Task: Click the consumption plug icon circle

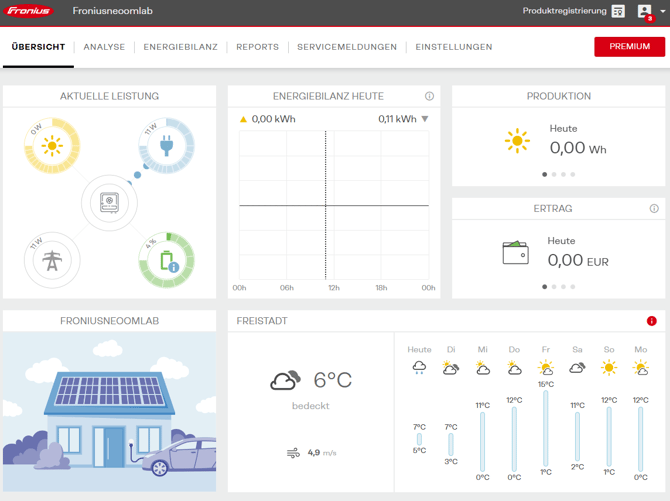Action: tap(166, 147)
